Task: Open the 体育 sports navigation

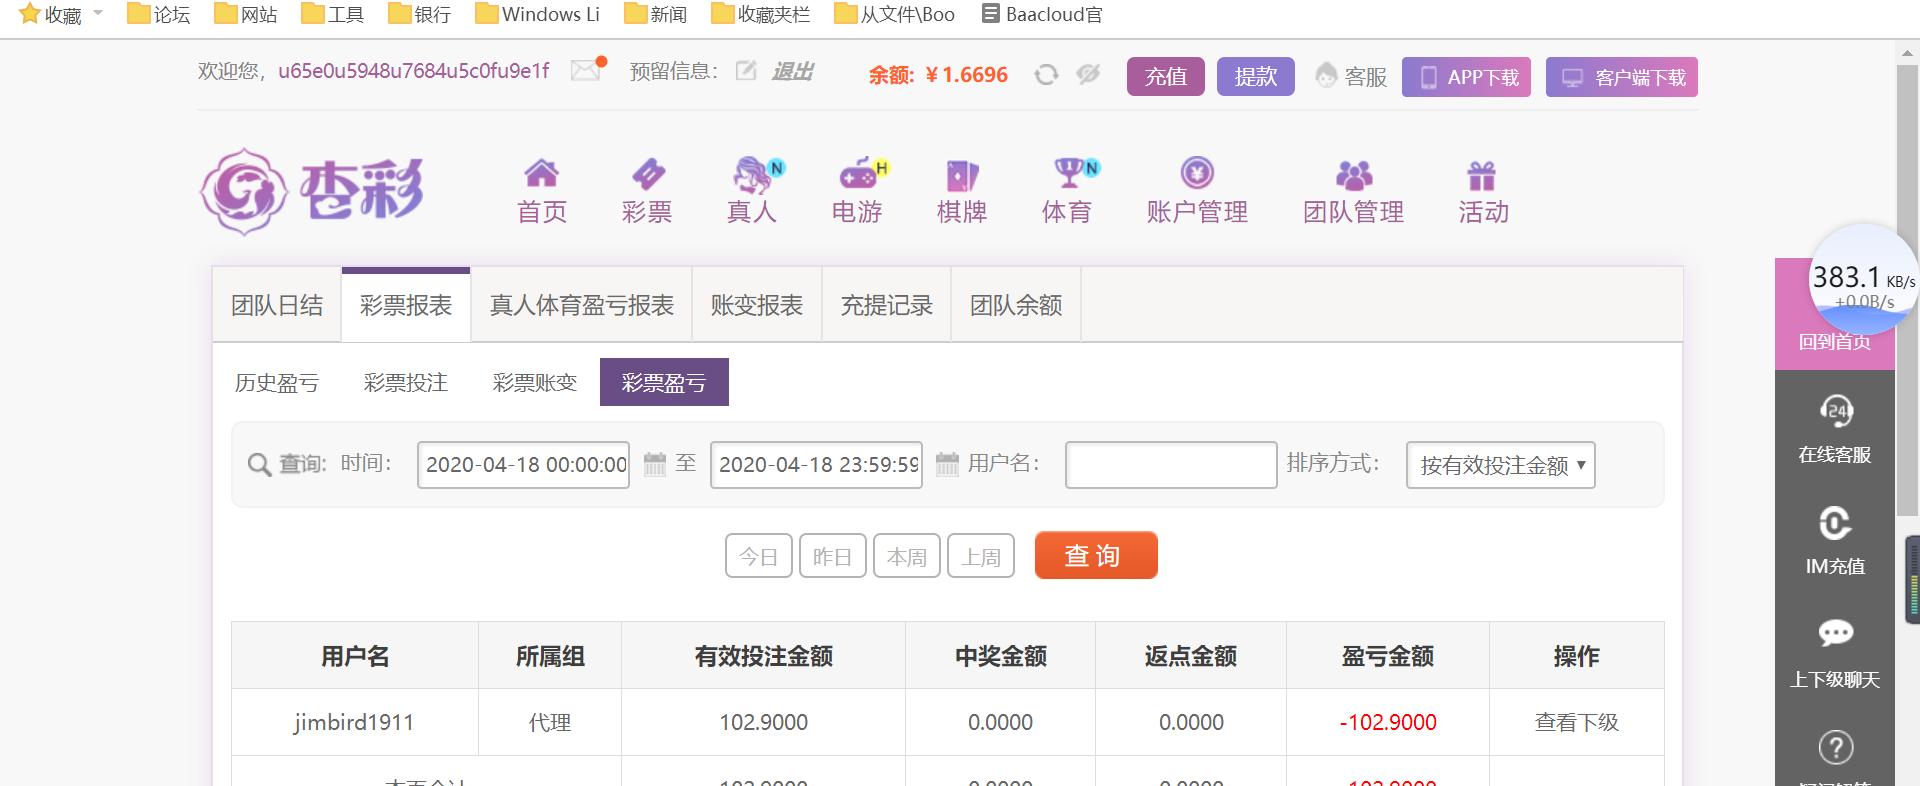Action: (1067, 191)
